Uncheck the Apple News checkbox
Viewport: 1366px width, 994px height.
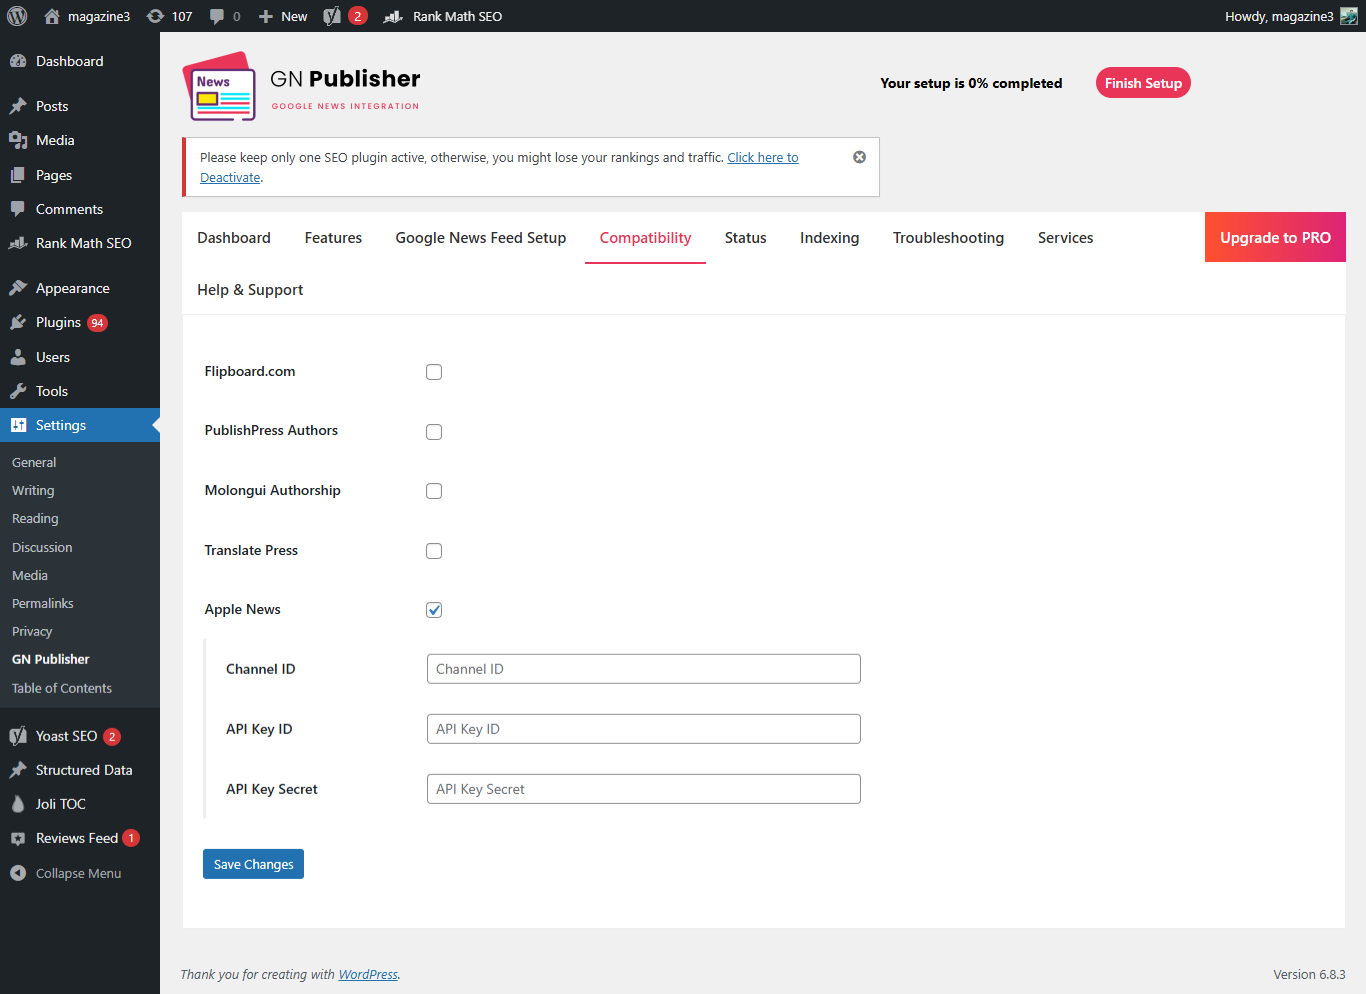coord(434,610)
